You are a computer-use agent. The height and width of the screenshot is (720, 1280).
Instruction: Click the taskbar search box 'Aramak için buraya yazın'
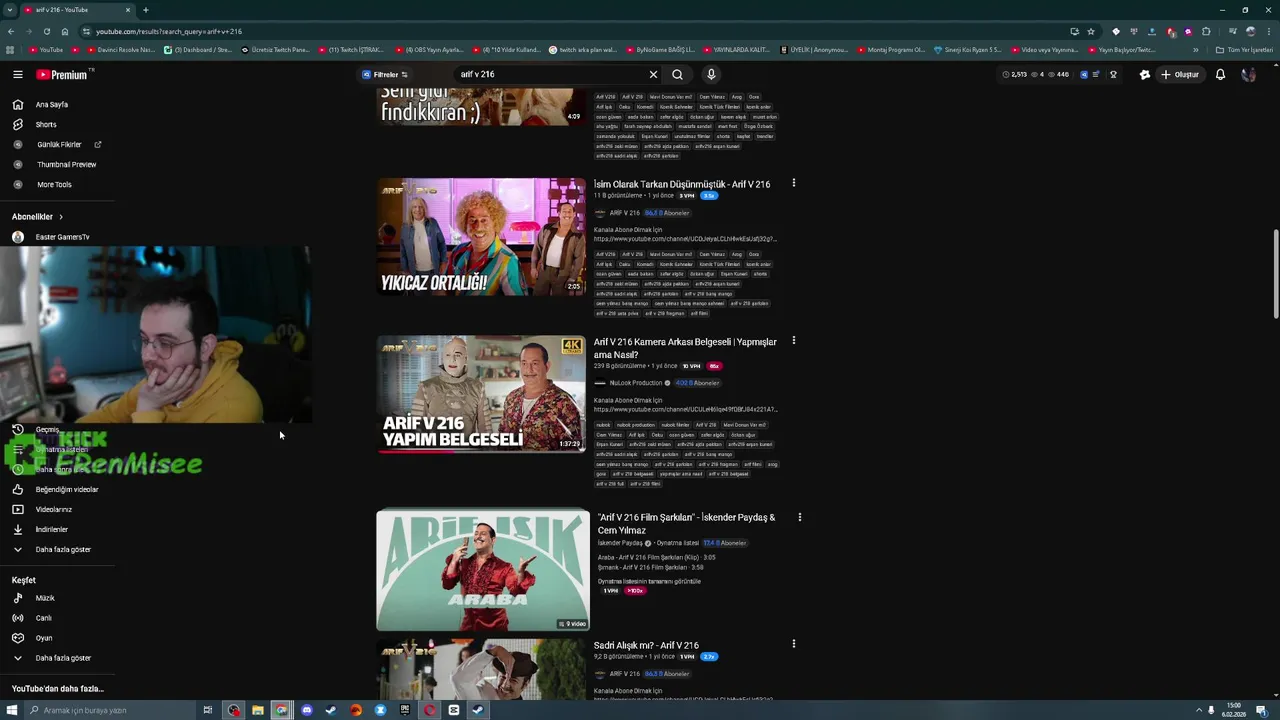point(110,710)
